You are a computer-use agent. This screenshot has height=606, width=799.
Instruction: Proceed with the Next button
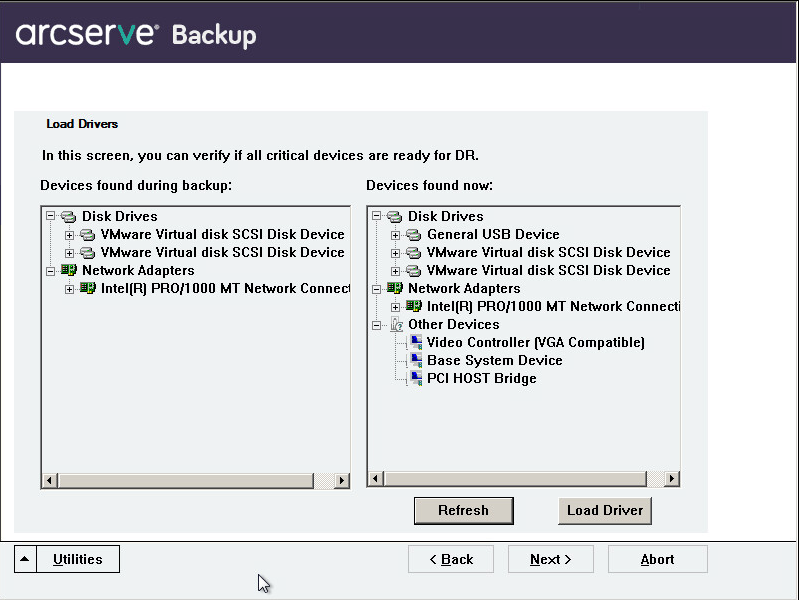pyautogui.click(x=550, y=559)
